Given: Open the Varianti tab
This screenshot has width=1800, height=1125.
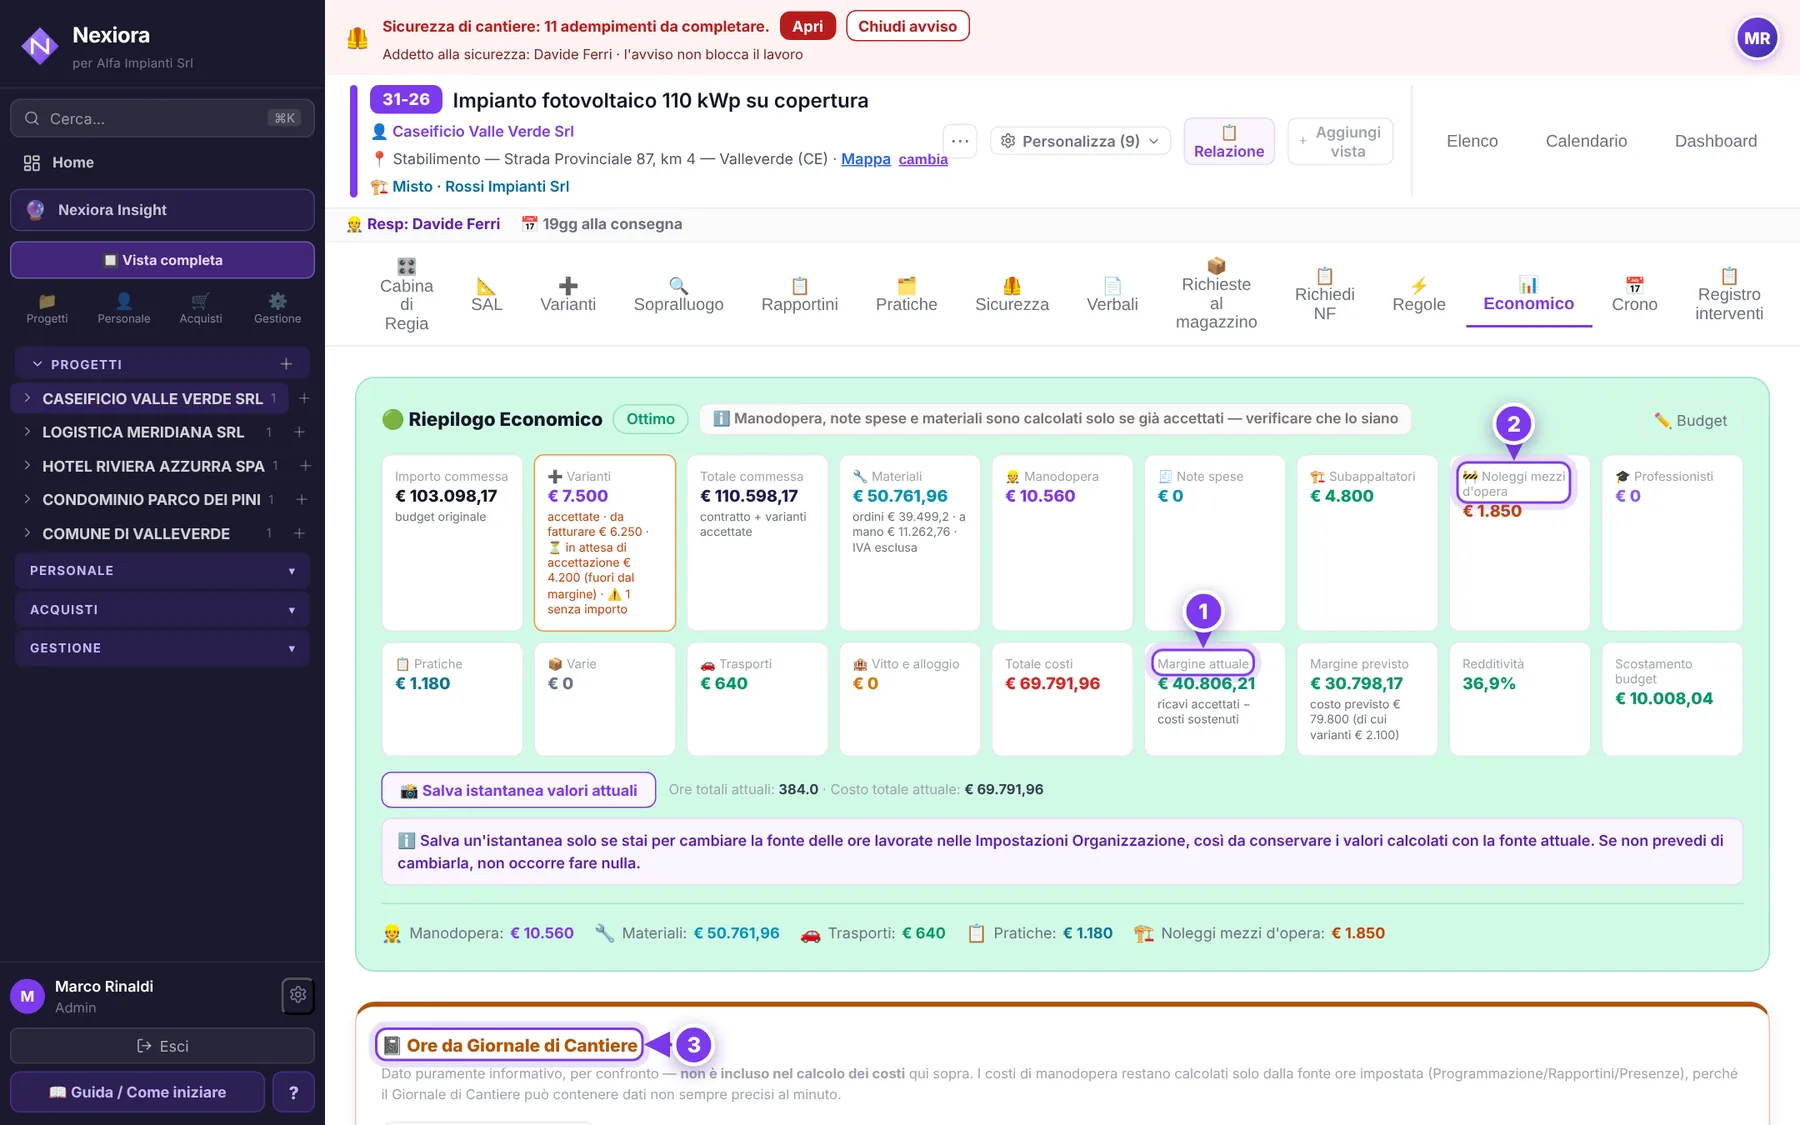Looking at the screenshot, I should (x=568, y=295).
